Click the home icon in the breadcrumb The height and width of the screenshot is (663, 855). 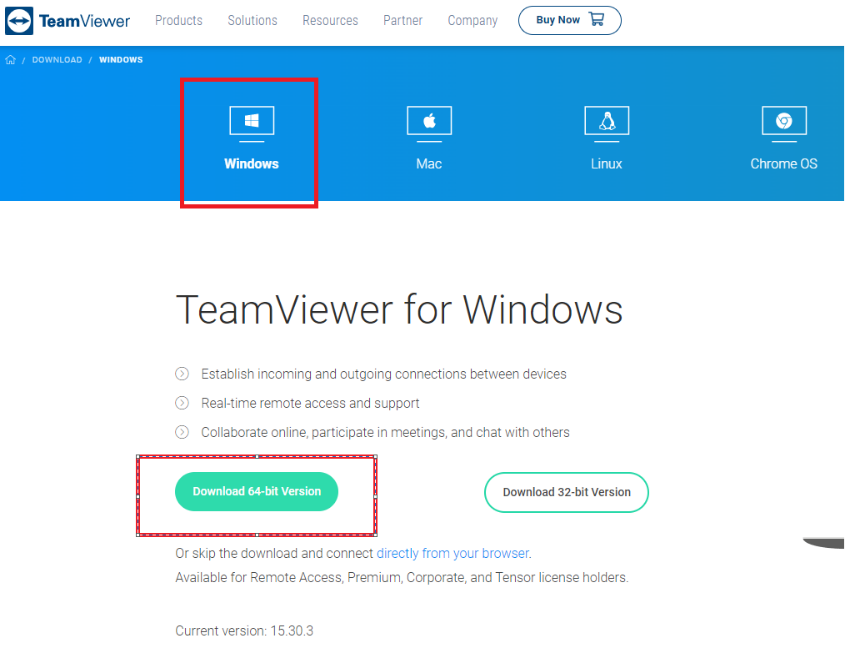[x=10, y=60]
